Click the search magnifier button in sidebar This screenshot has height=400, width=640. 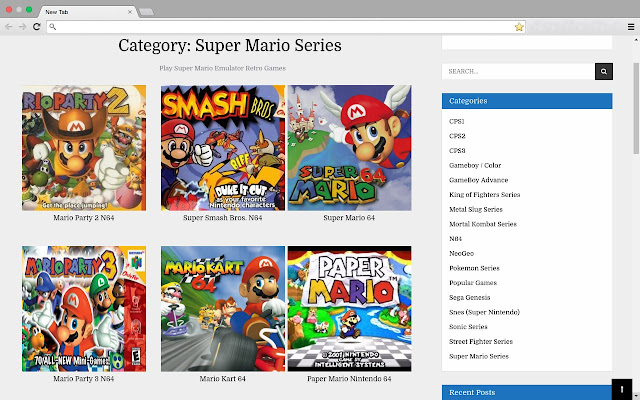coord(604,71)
